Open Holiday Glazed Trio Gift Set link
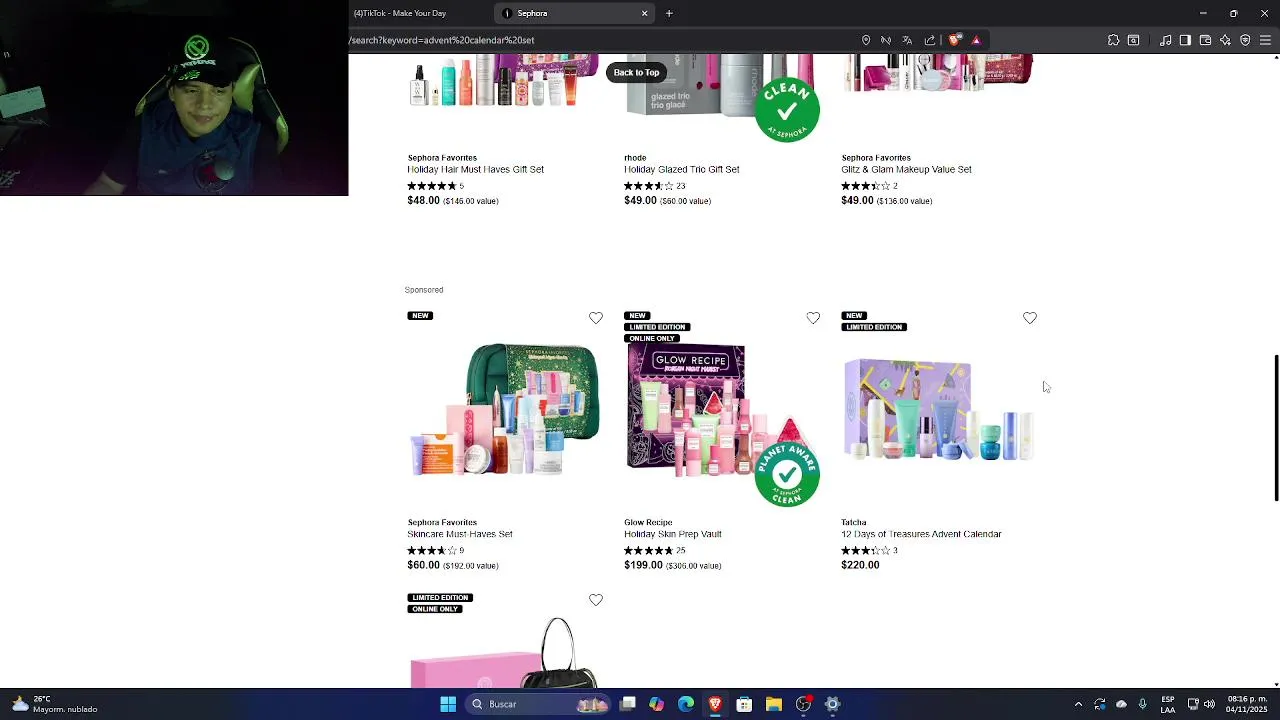1280x720 pixels. [682, 169]
